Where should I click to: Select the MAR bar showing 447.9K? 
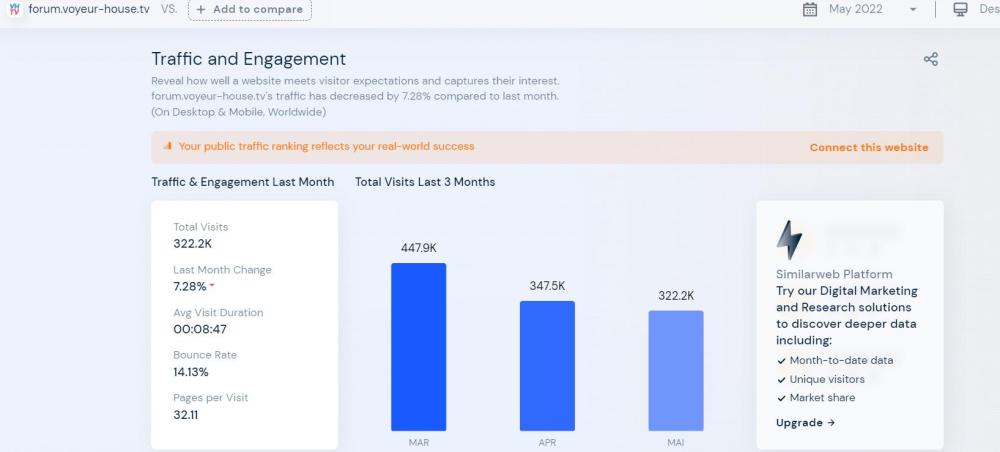[418, 346]
